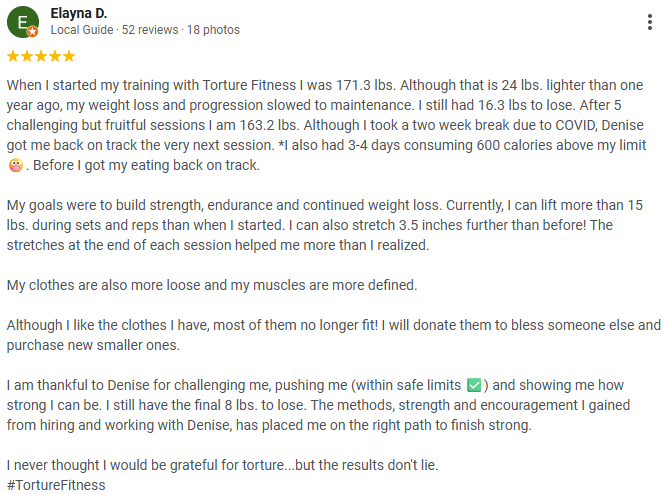Click the third rating star
663x495 pixels.
[x=40, y=56]
